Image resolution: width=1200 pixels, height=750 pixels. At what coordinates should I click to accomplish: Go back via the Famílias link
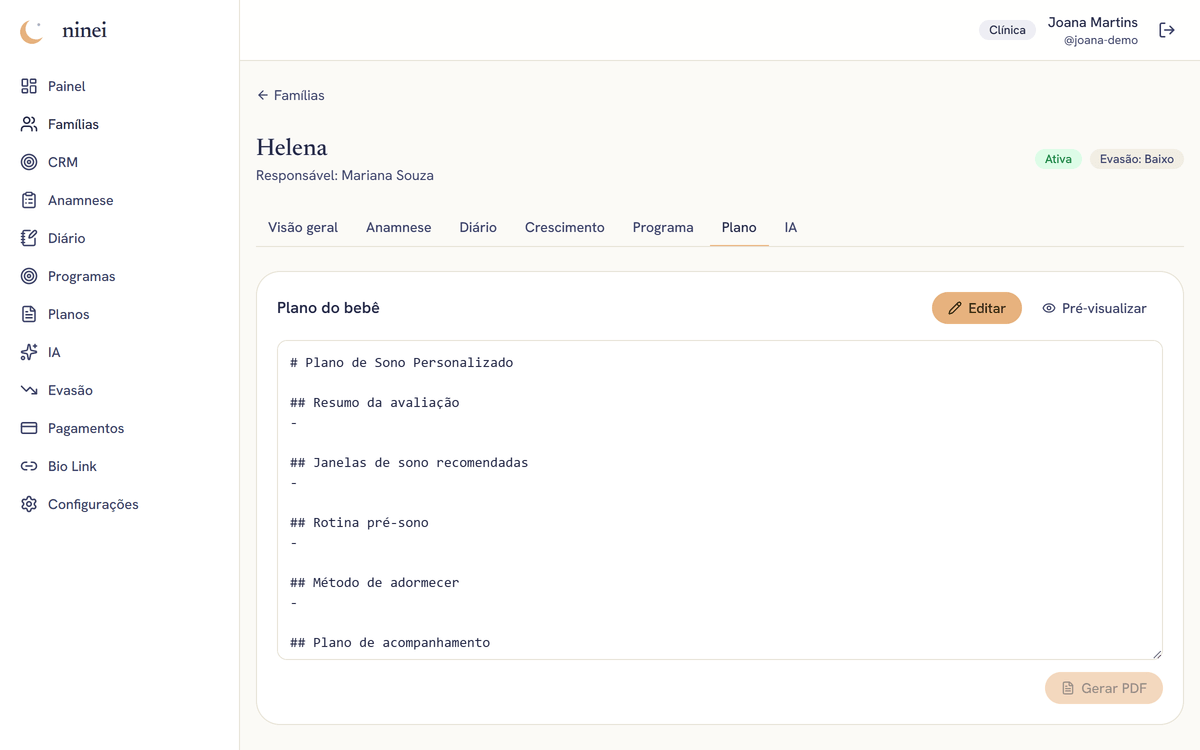coord(291,95)
